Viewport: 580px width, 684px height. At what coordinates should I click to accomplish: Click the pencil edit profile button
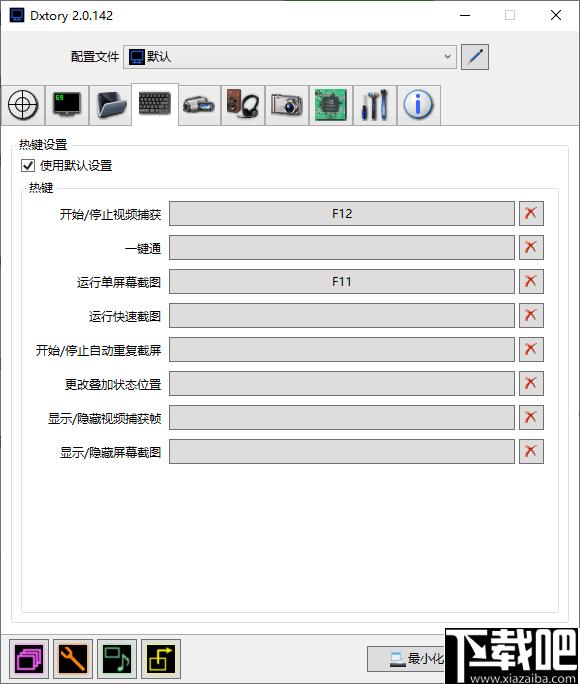(475, 57)
